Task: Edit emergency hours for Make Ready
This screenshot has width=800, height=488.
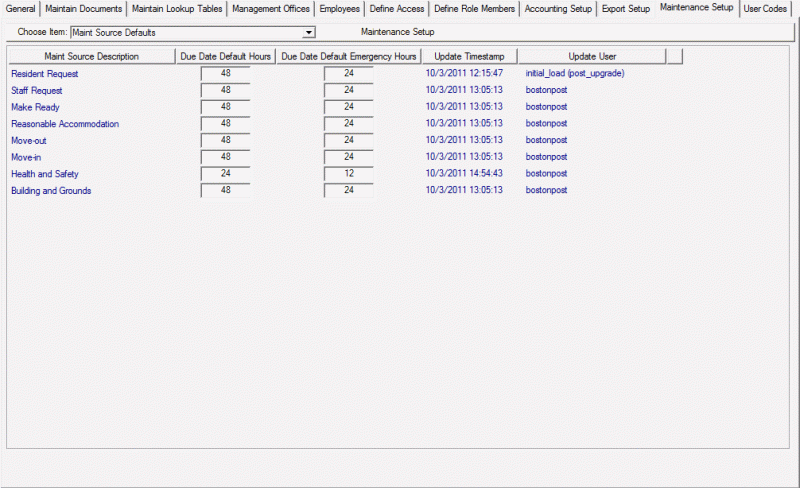Action: (x=348, y=107)
